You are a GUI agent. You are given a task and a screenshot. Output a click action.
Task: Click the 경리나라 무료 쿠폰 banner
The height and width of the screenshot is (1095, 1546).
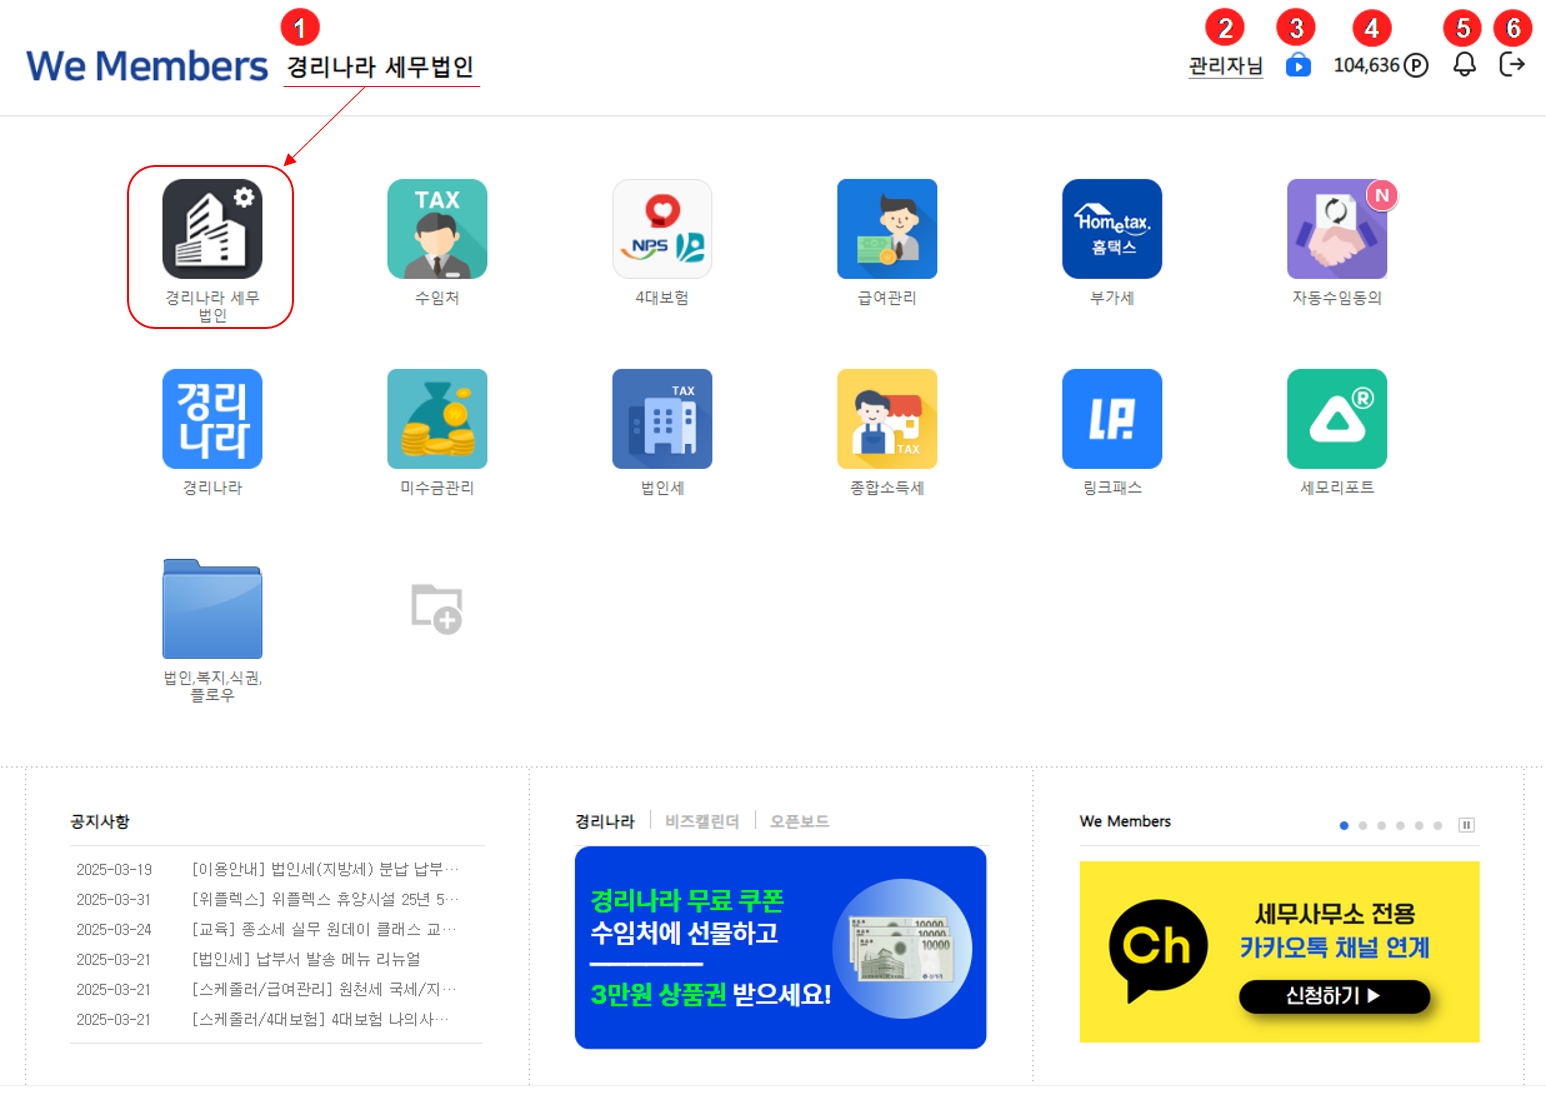[x=780, y=947]
